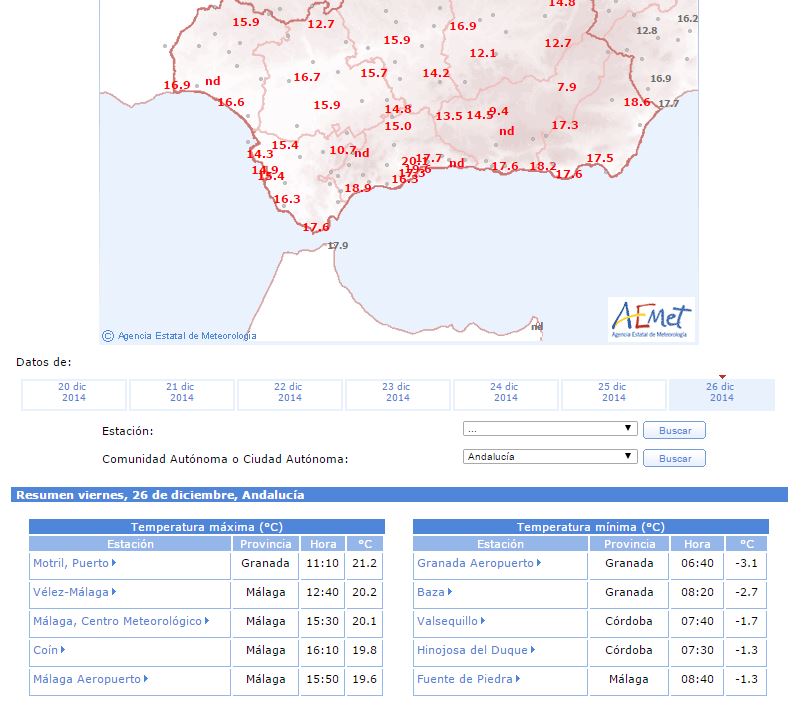This screenshot has height=715, width=802.
Task: Click the arrow icon beside Hinojosa del Duque
Action: pos(532,650)
